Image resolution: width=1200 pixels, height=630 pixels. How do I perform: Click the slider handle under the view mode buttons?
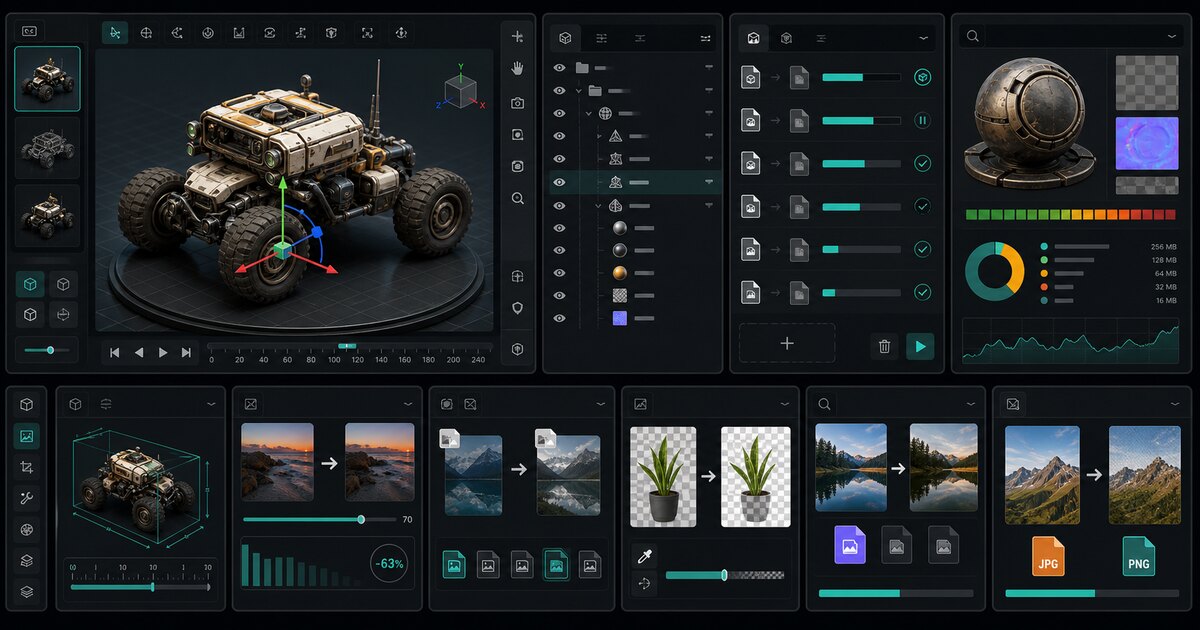pos(50,350)
